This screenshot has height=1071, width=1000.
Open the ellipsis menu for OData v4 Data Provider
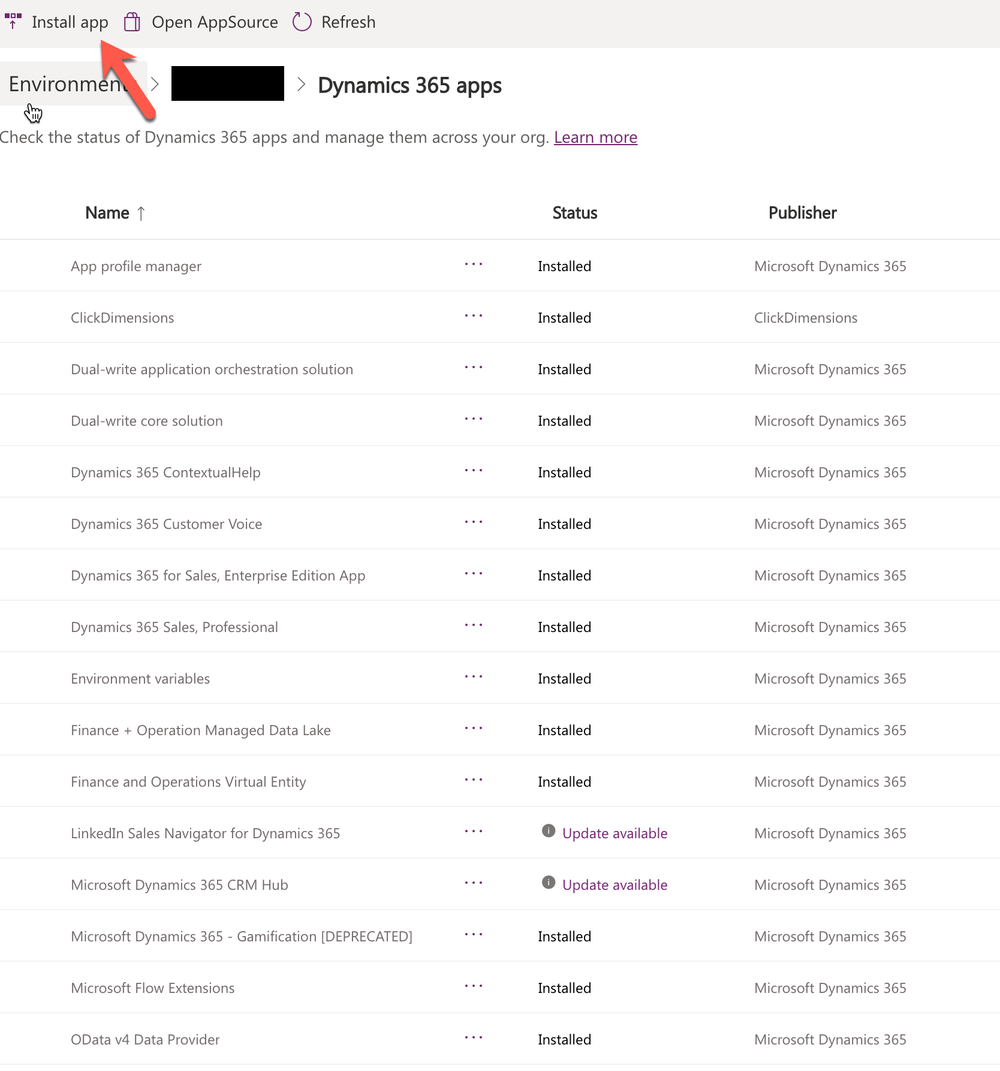click(x=473, y=1038)
